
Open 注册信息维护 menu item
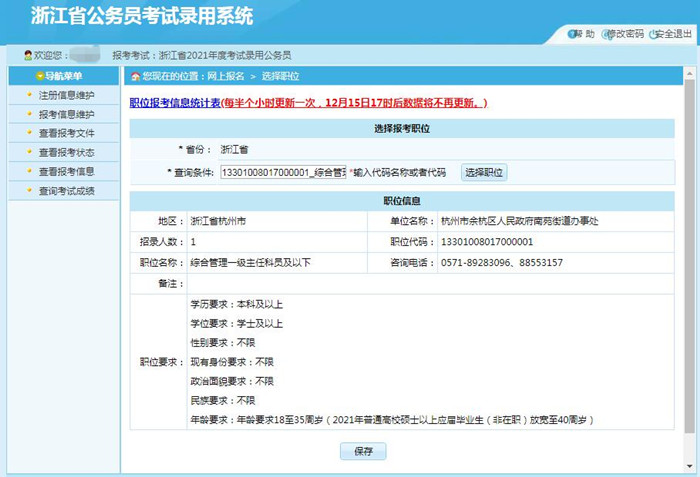(67, 95)
